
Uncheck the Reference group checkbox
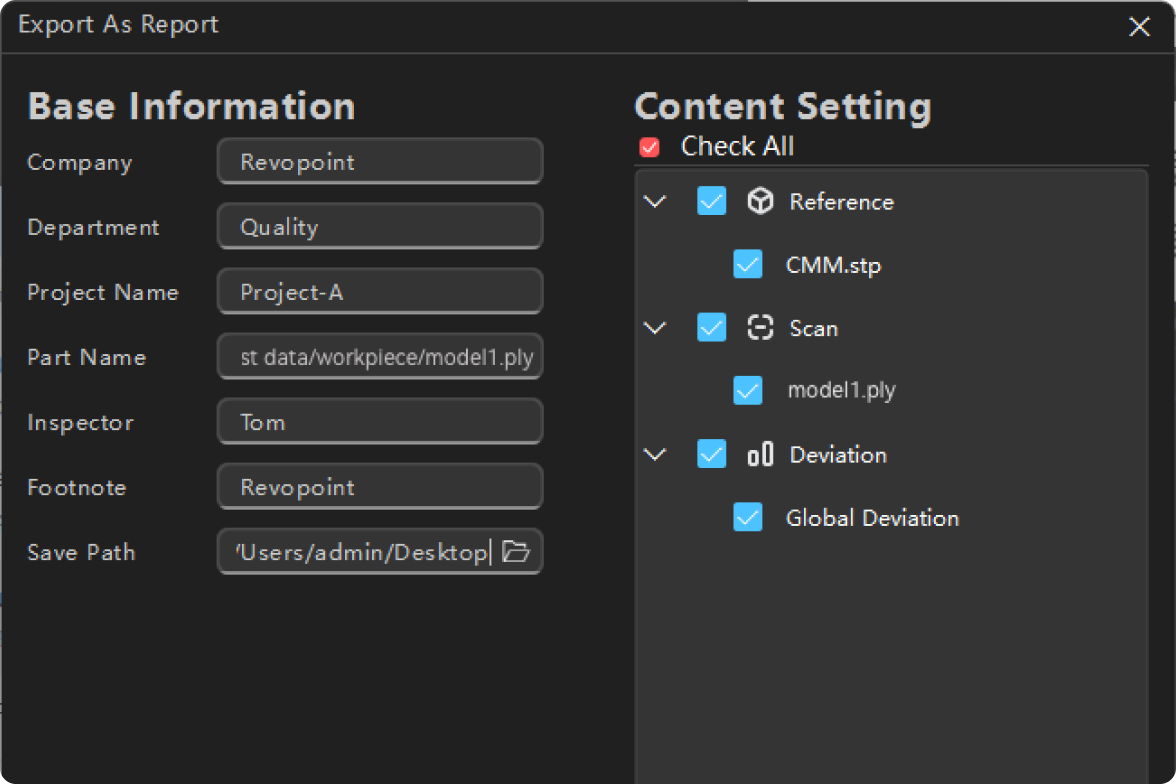tap(711, 201)
